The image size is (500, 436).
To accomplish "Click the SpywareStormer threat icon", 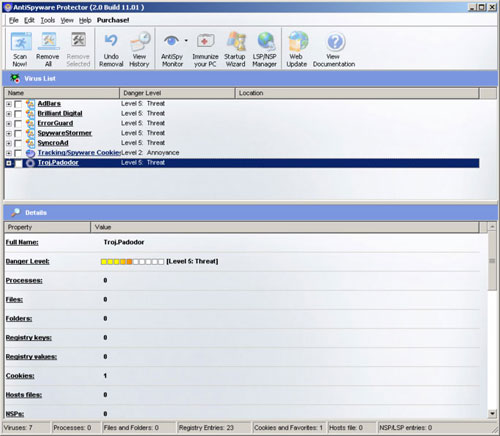I will (30, 133).
